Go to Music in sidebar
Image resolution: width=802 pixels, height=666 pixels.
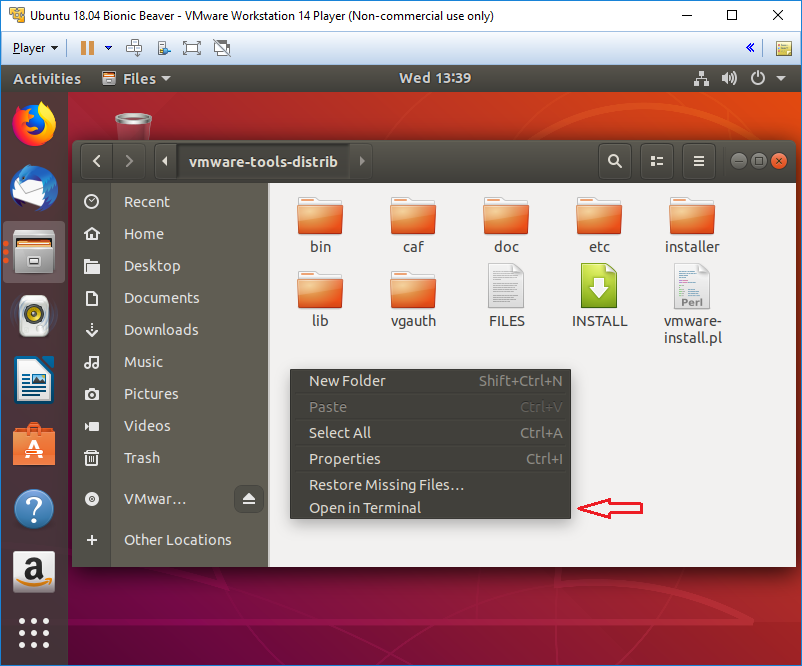click(170, 362)
